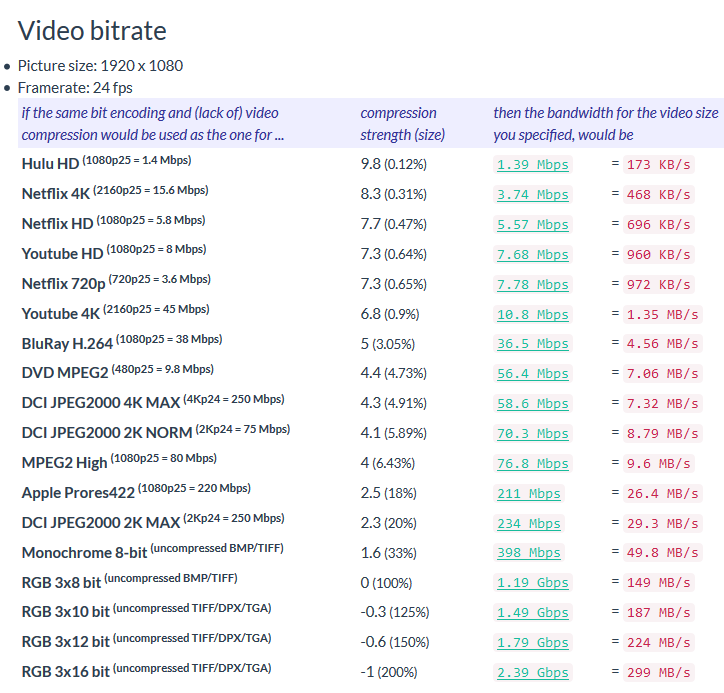The height and width of the screenshot is (693, 724).
Task: Select the RGB 3x12 bit label
Action: coord(66,643)
